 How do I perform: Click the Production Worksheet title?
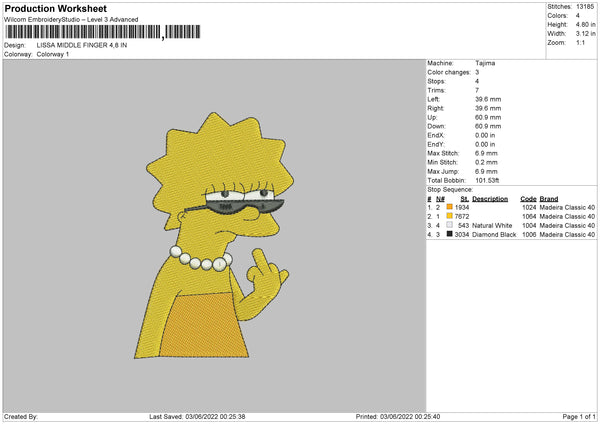click(56, 8)
